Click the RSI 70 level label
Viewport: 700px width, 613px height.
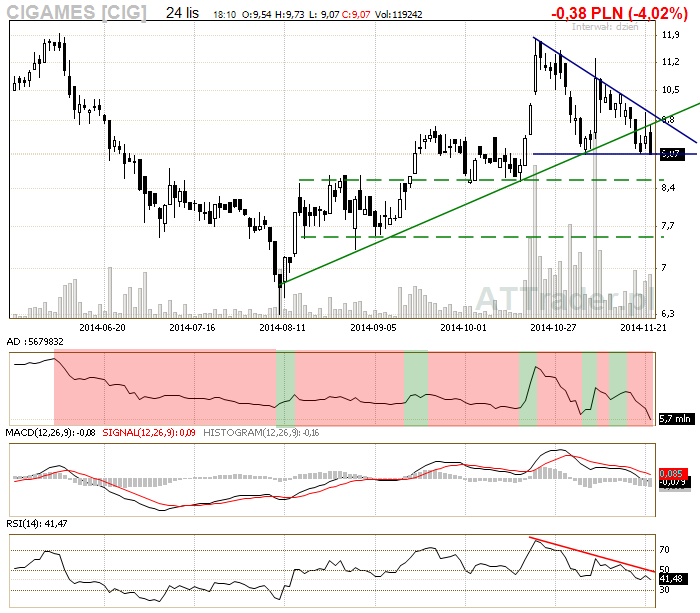pos(664,550)
